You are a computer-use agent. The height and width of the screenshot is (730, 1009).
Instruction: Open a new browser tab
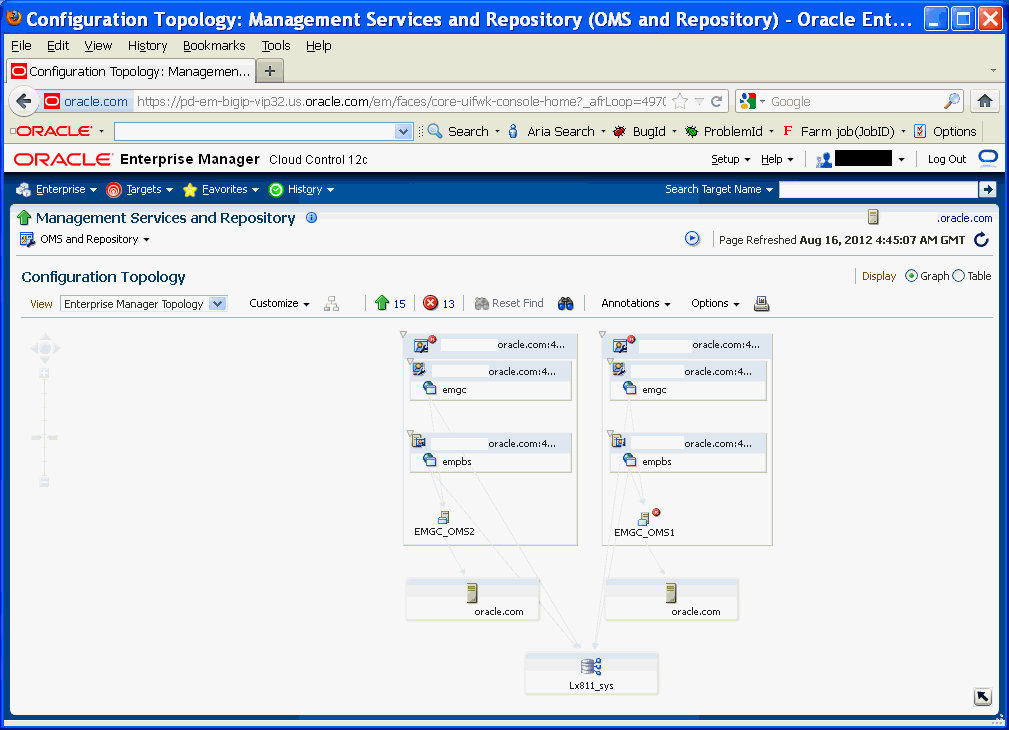pos(270,71)
